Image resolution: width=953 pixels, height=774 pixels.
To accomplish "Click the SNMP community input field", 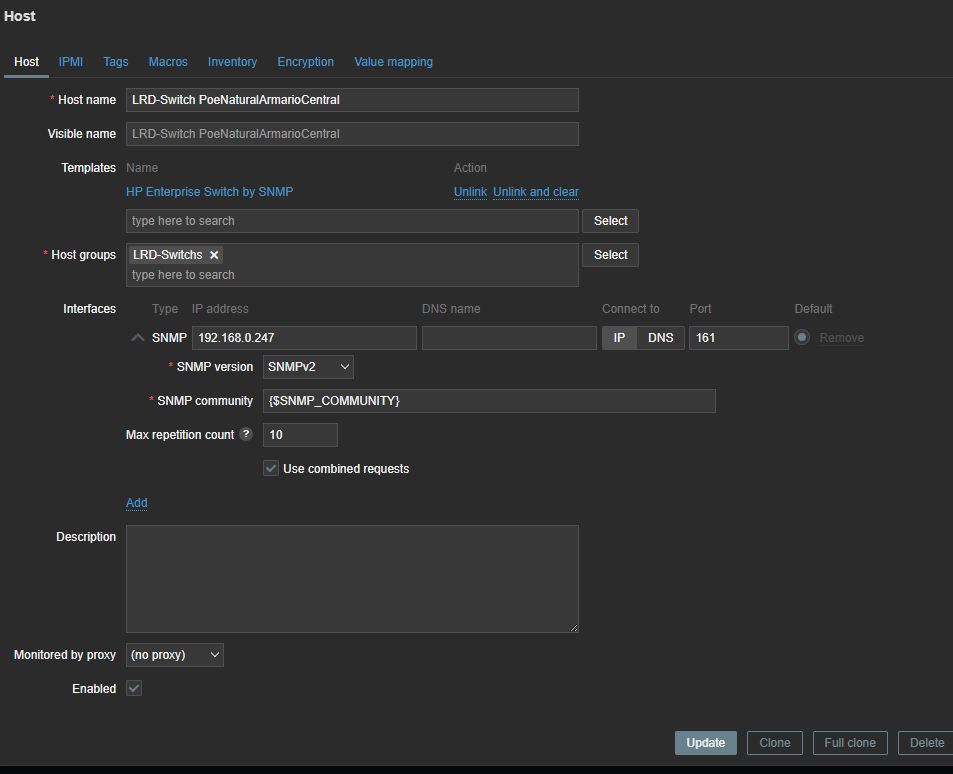I will pyautogui.click(x=489, y=401).
